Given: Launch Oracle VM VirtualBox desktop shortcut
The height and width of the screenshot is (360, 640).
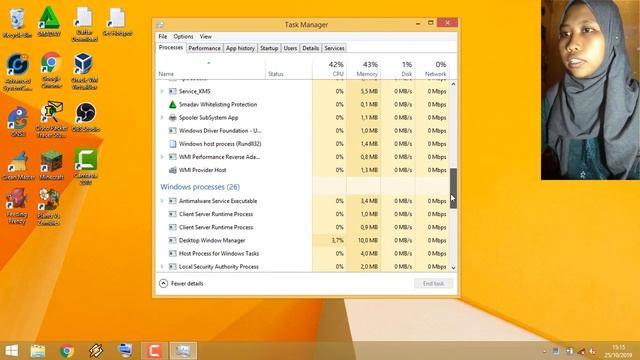Looking at the screenshot, I should tap(84, 70).
